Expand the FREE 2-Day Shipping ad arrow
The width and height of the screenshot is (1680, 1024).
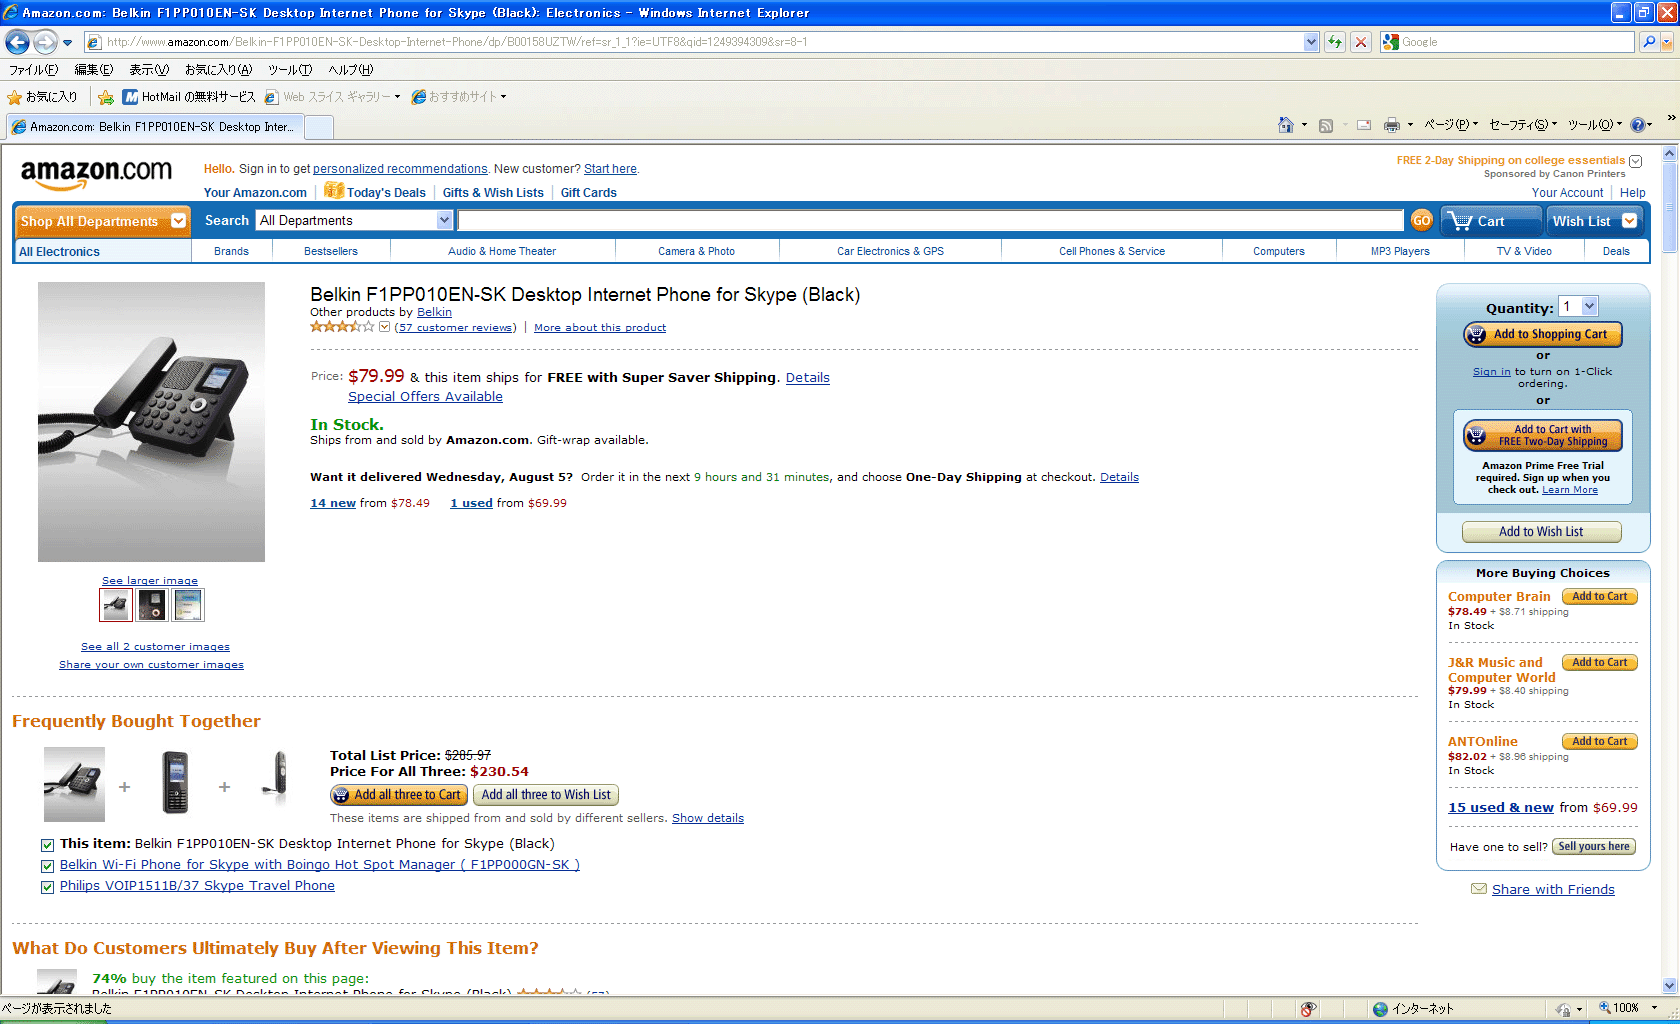1635,161
